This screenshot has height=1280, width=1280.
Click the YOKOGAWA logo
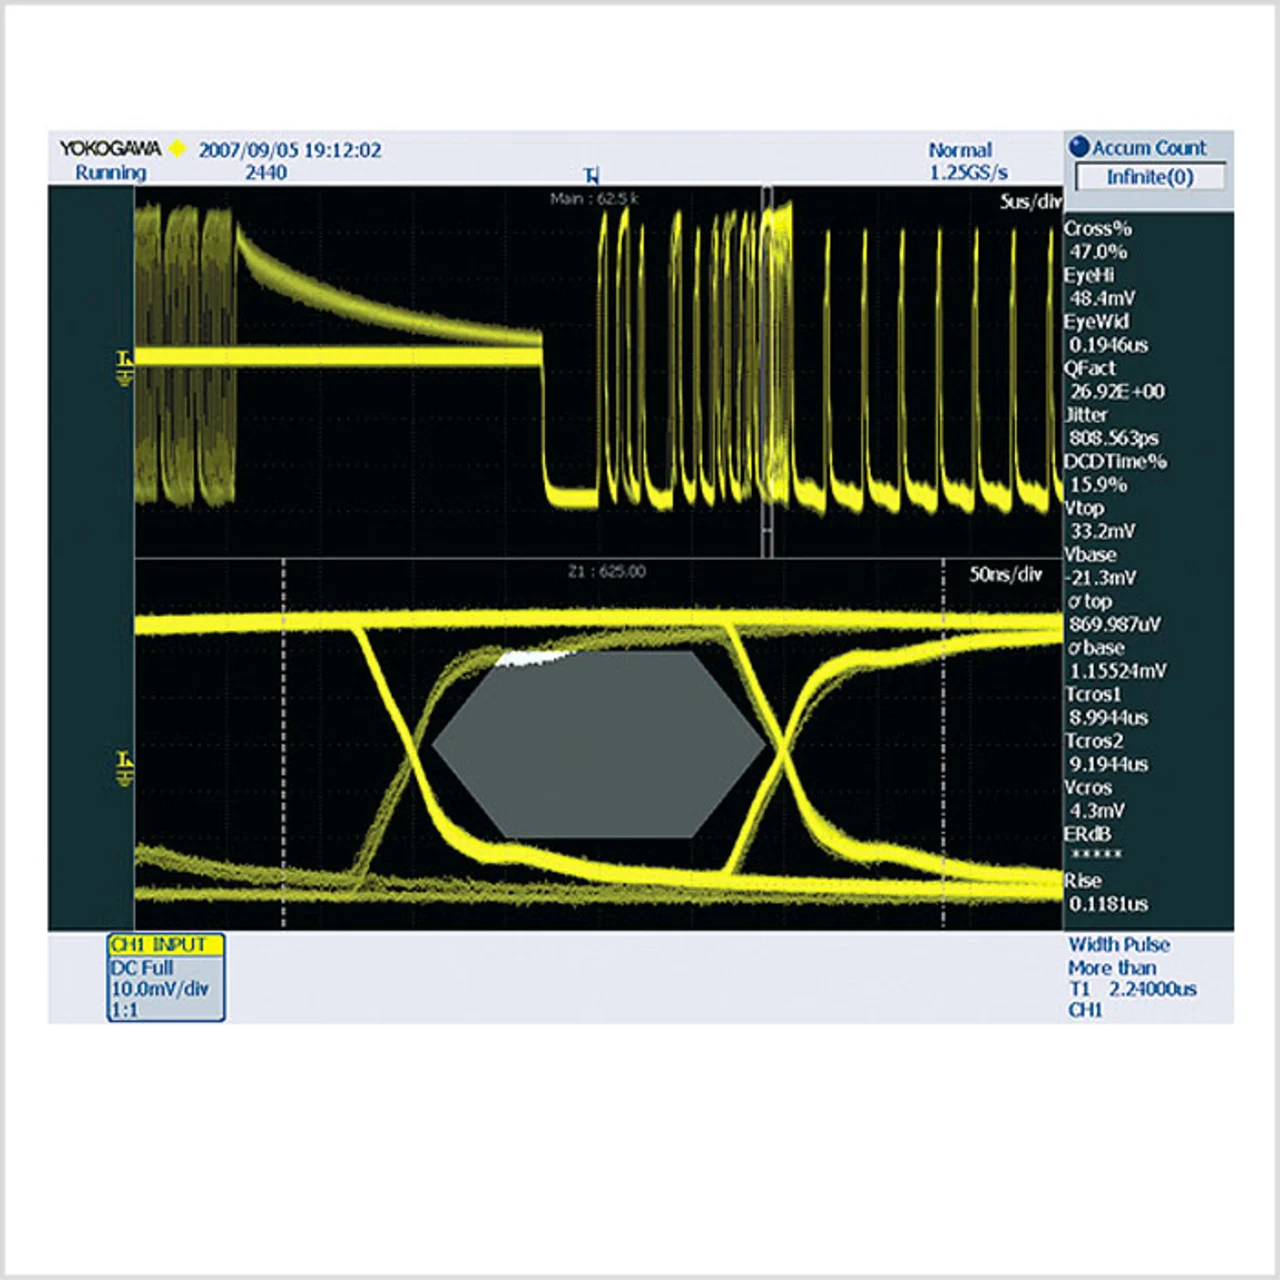tap(109, 149)
